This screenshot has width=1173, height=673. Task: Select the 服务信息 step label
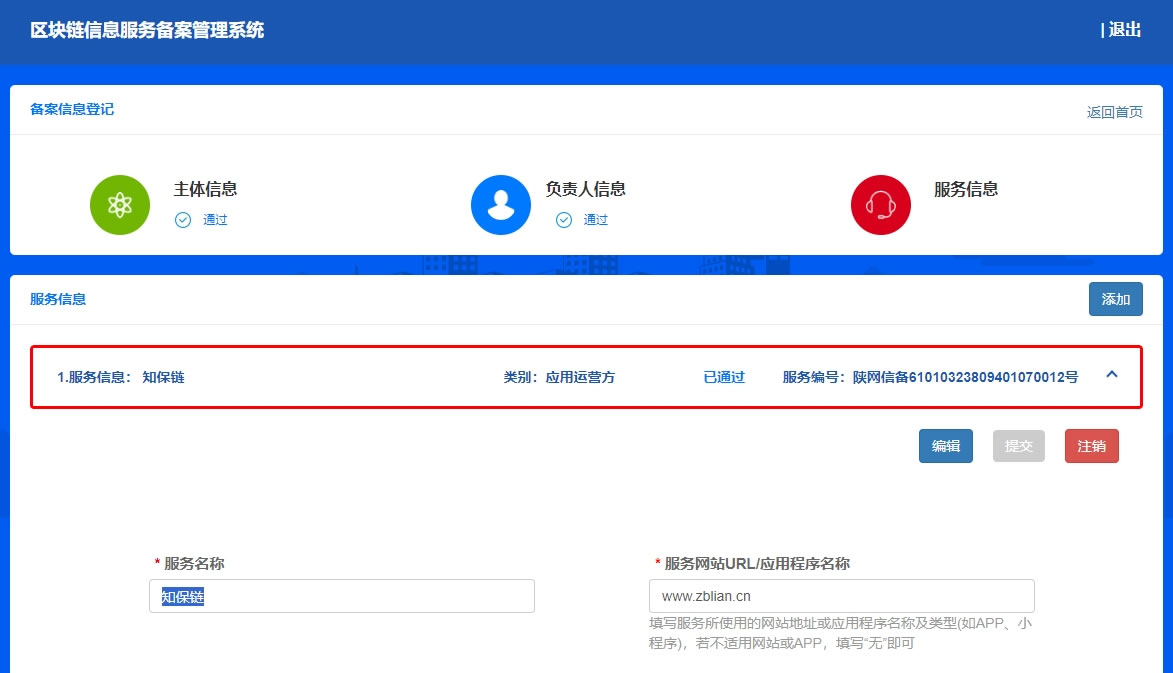click(965, 189)
